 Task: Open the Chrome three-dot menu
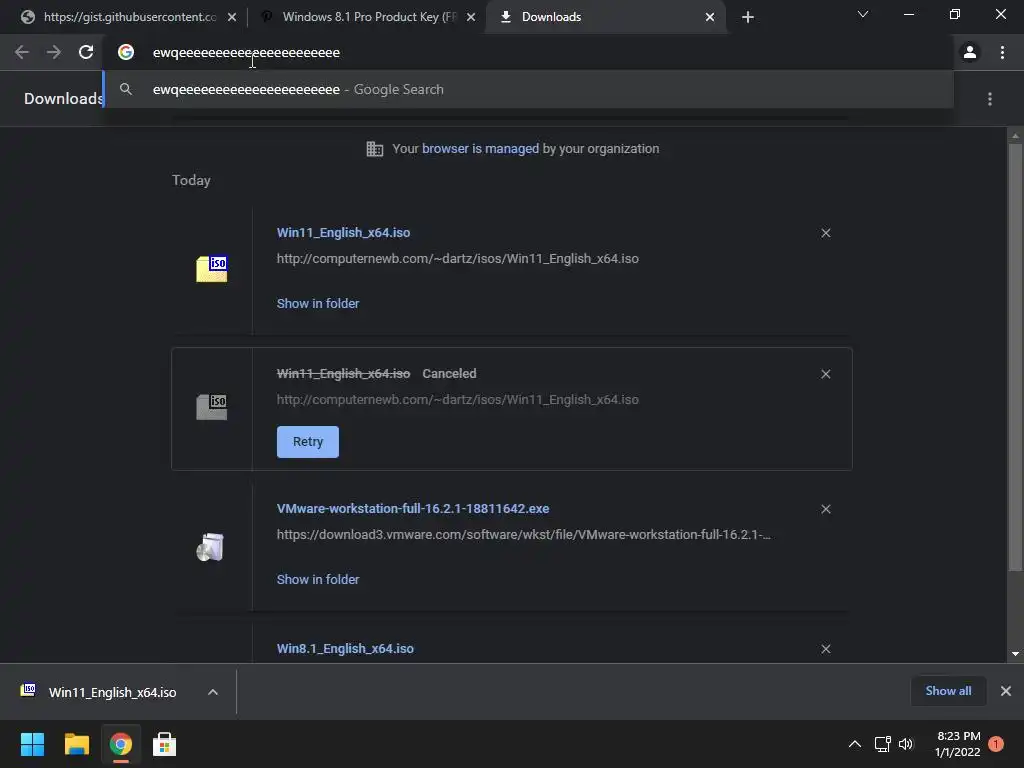(x=1002, y=52)
